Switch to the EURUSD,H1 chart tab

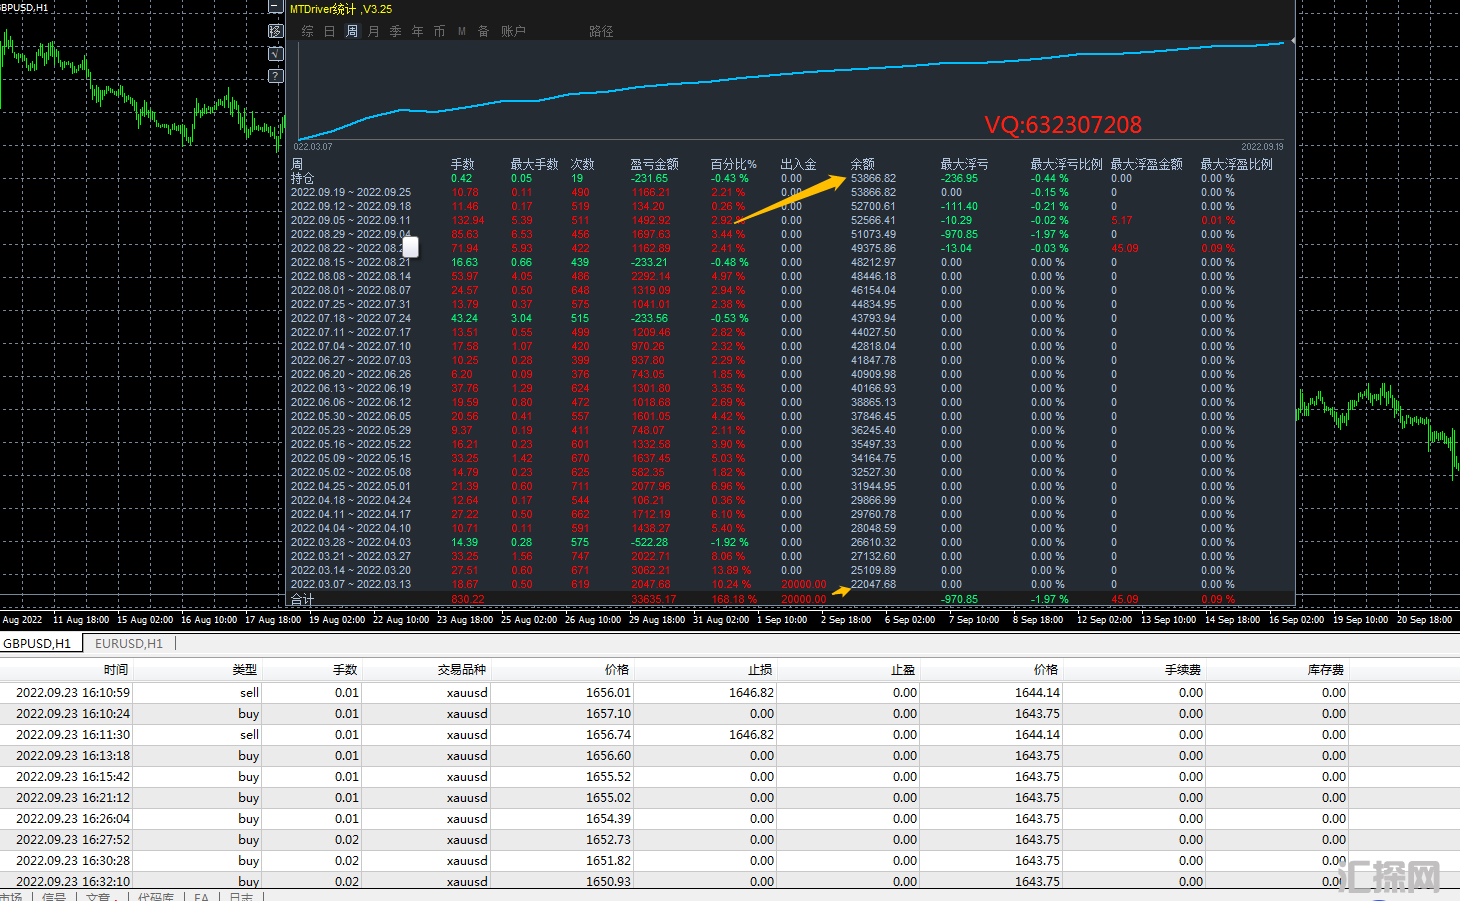pos(129,644)
